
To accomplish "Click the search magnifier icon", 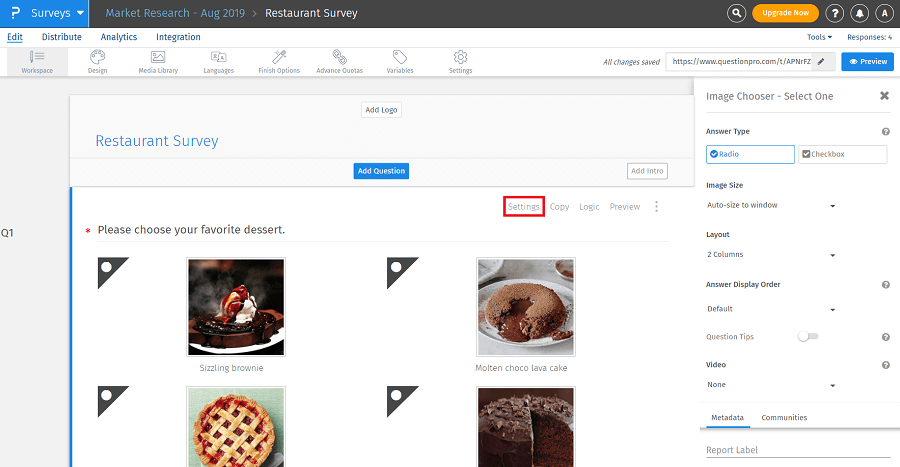I will (737, 13).
